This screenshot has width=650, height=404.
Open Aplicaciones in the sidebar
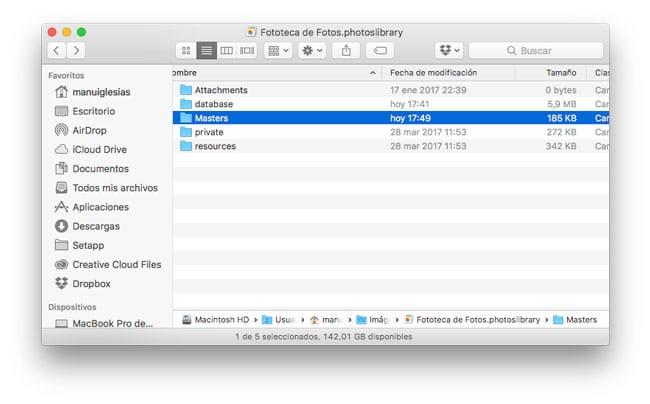(92, 207)
